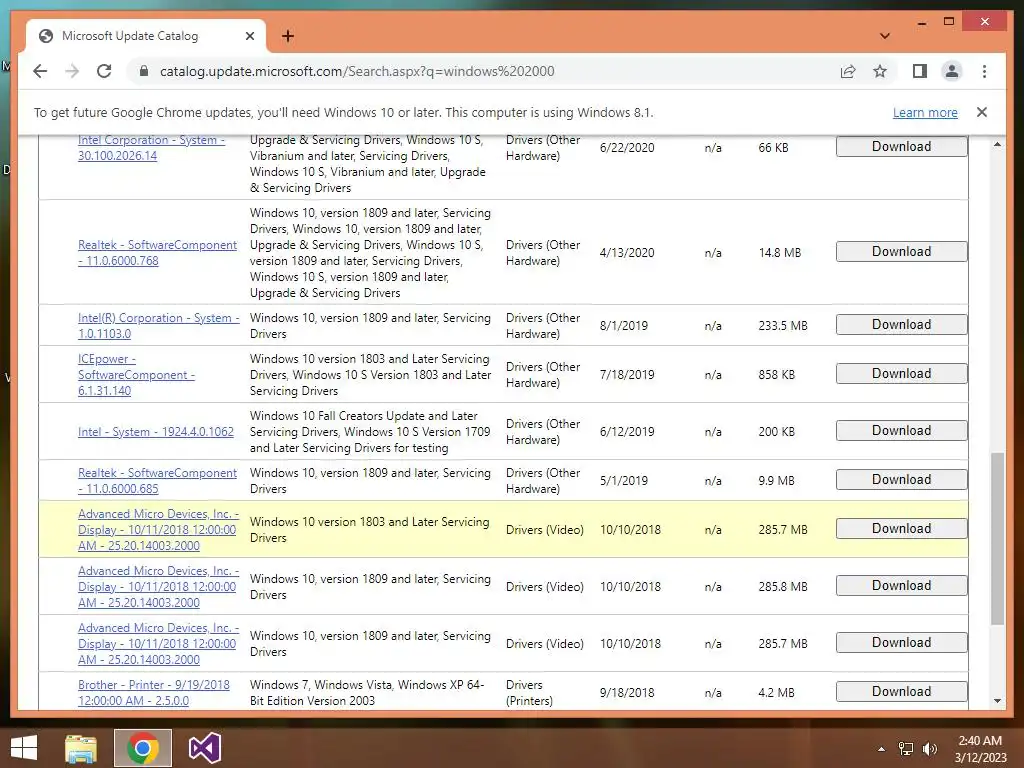Reload the Microsoft Update Catalog page
Screen dimensions: 1024x768
click(x=104, y=71)
